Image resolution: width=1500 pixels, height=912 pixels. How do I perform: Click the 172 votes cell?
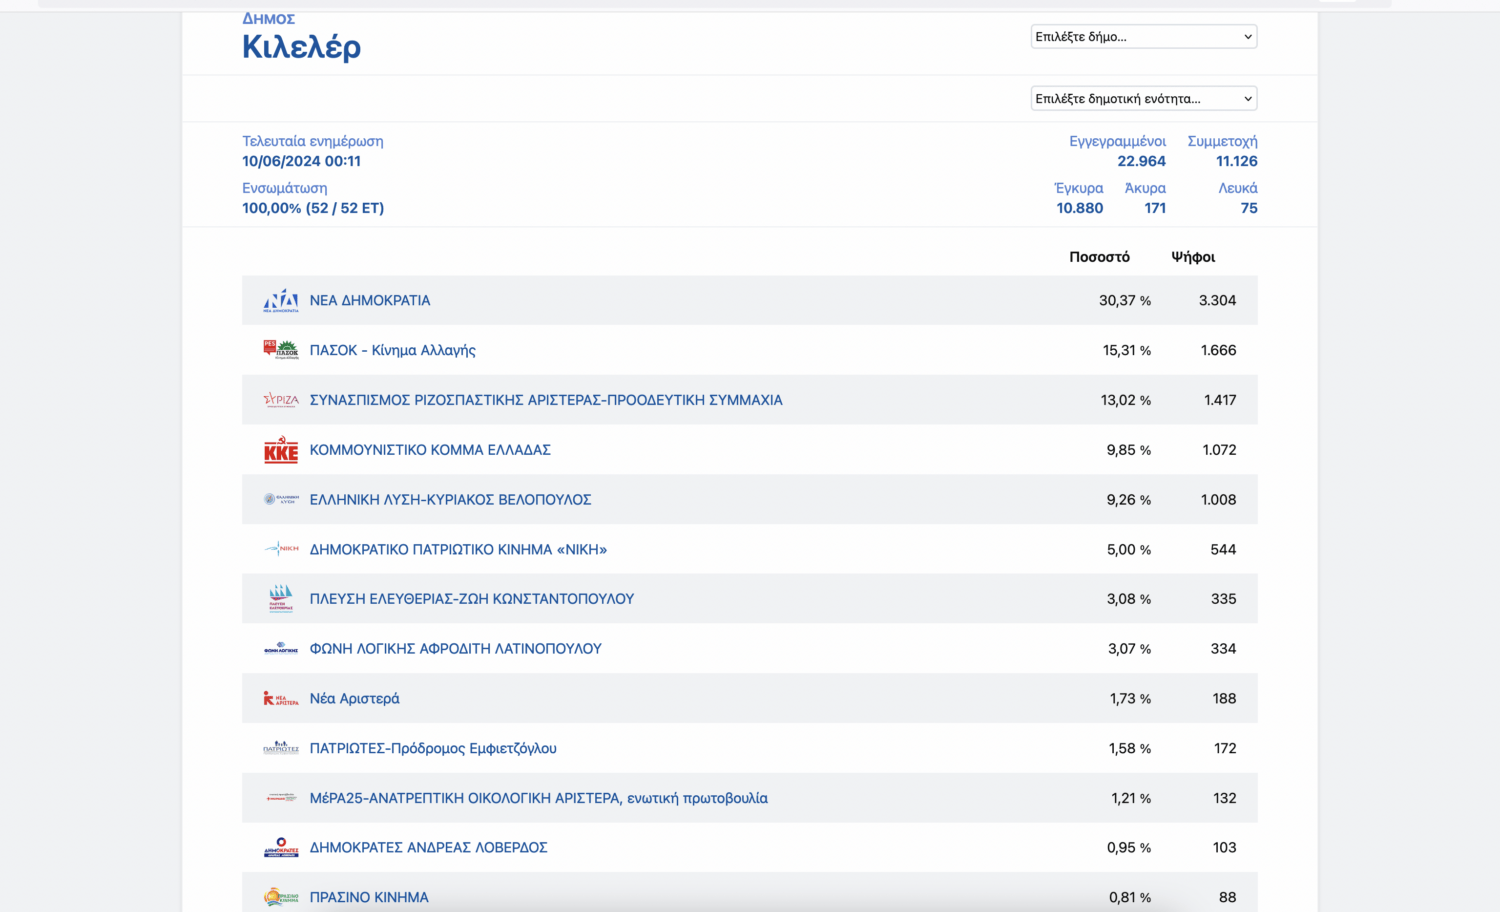pyautogui.click(x=1225, y=748)
